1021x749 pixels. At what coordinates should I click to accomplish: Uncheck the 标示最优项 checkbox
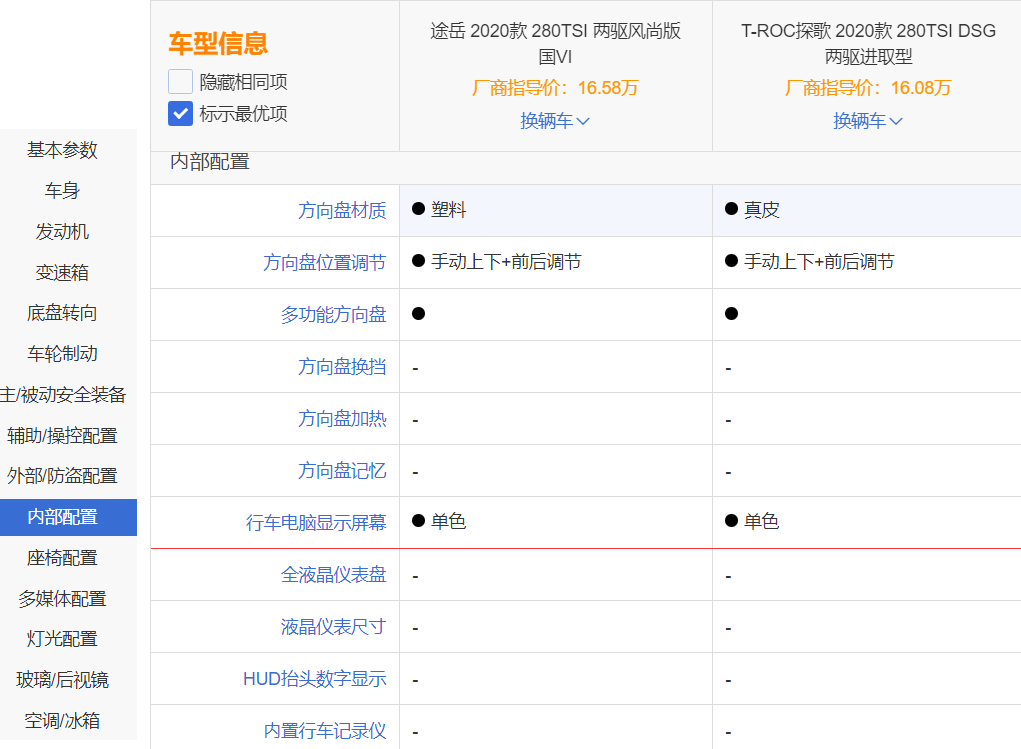[180, 113]
